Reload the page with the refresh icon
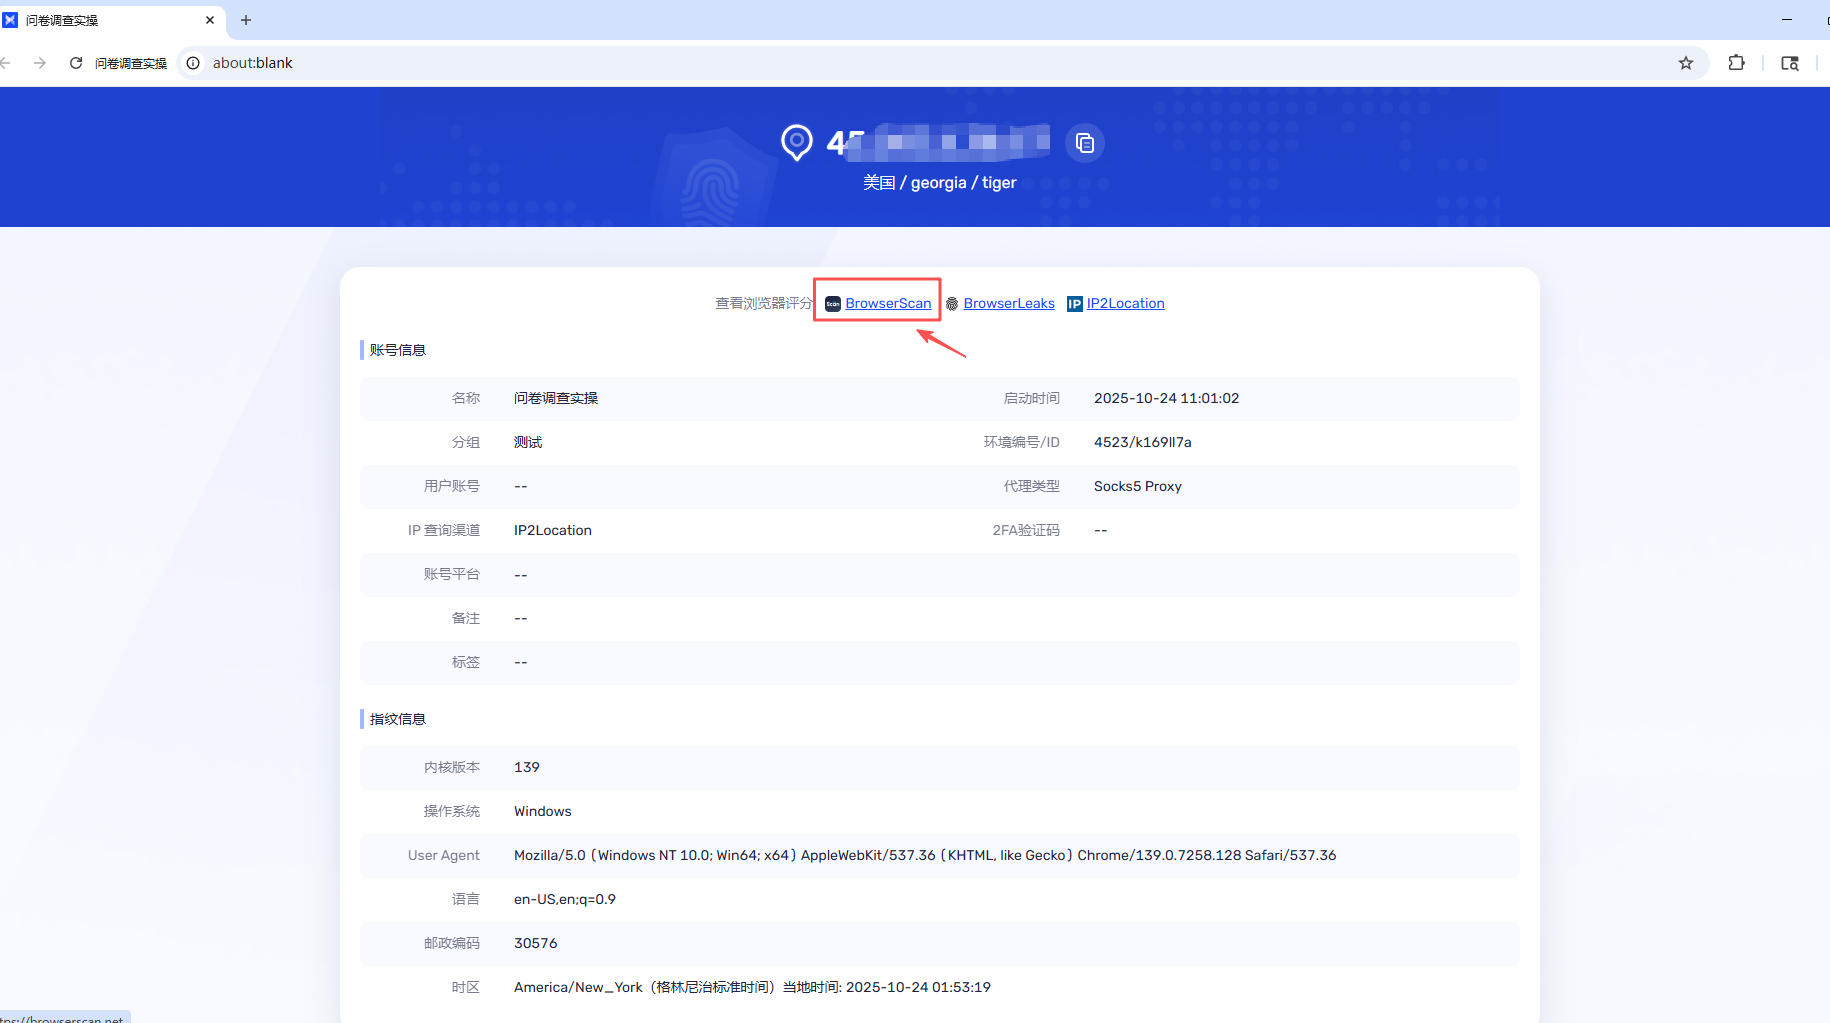This screenshot has height=1023, width=1830. 76,63
